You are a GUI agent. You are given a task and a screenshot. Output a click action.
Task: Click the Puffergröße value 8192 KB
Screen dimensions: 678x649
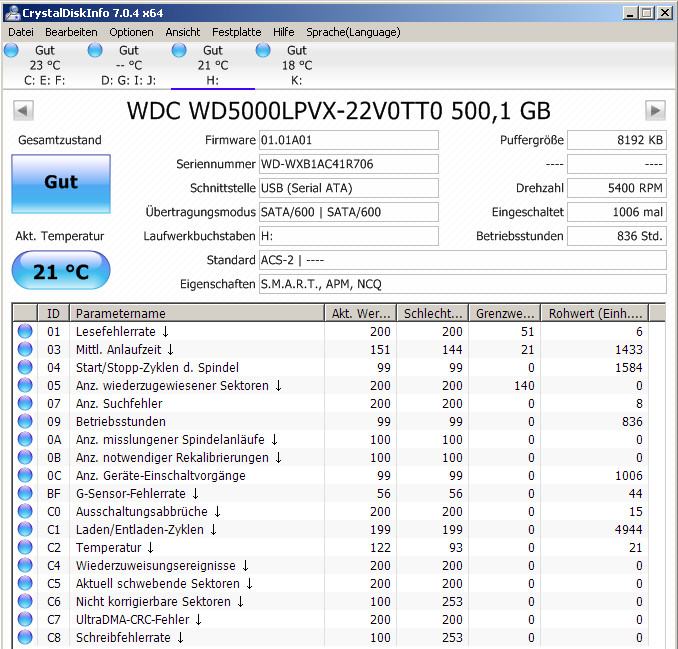pyautogui.click(x=617, y=140)
